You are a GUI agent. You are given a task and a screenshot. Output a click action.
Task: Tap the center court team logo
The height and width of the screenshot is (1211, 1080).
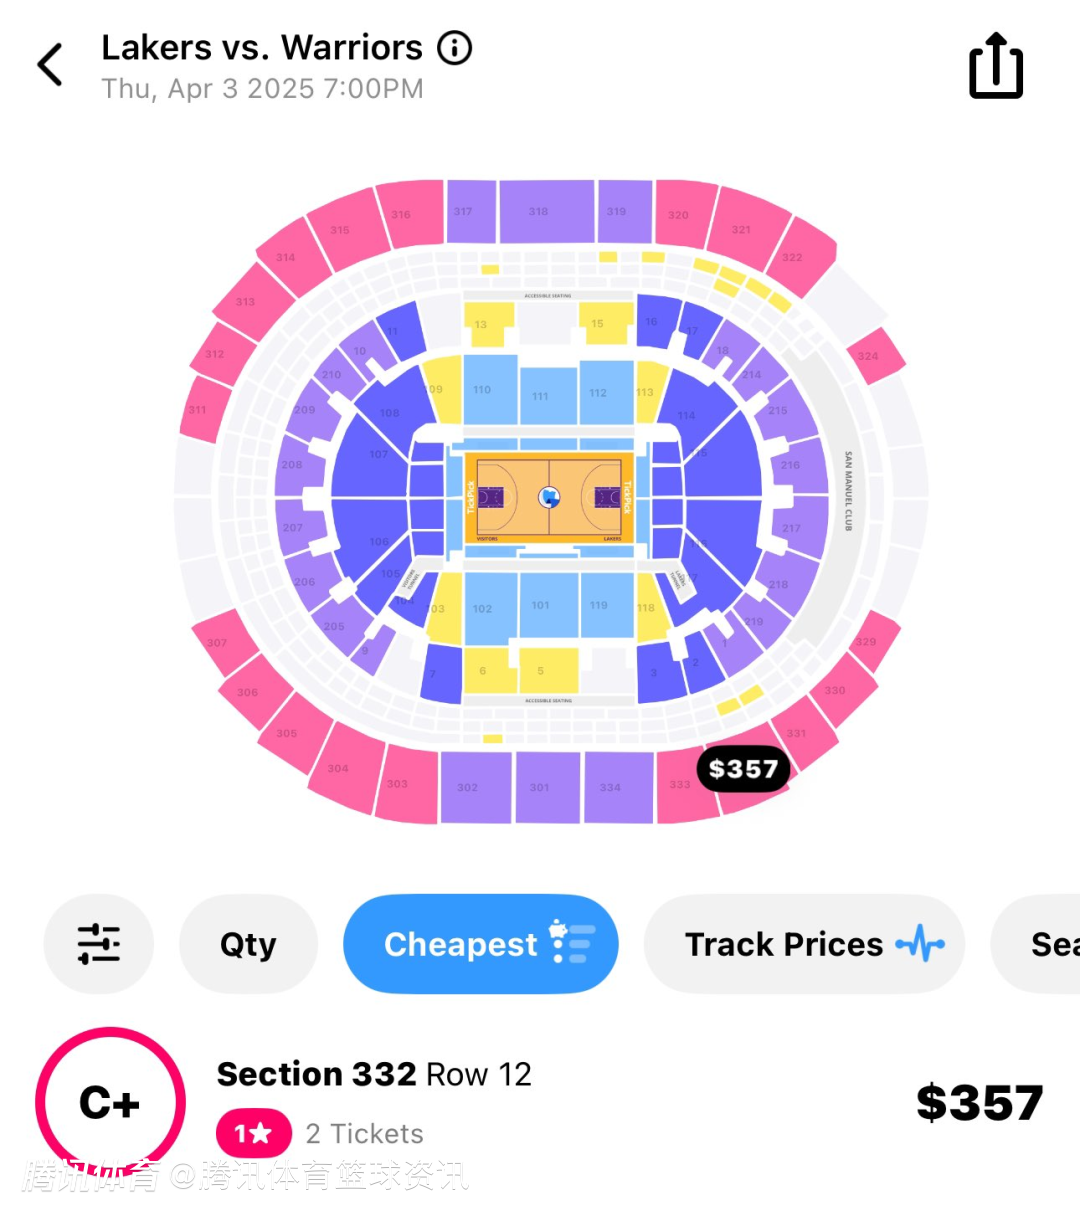(x=548, y=496)
